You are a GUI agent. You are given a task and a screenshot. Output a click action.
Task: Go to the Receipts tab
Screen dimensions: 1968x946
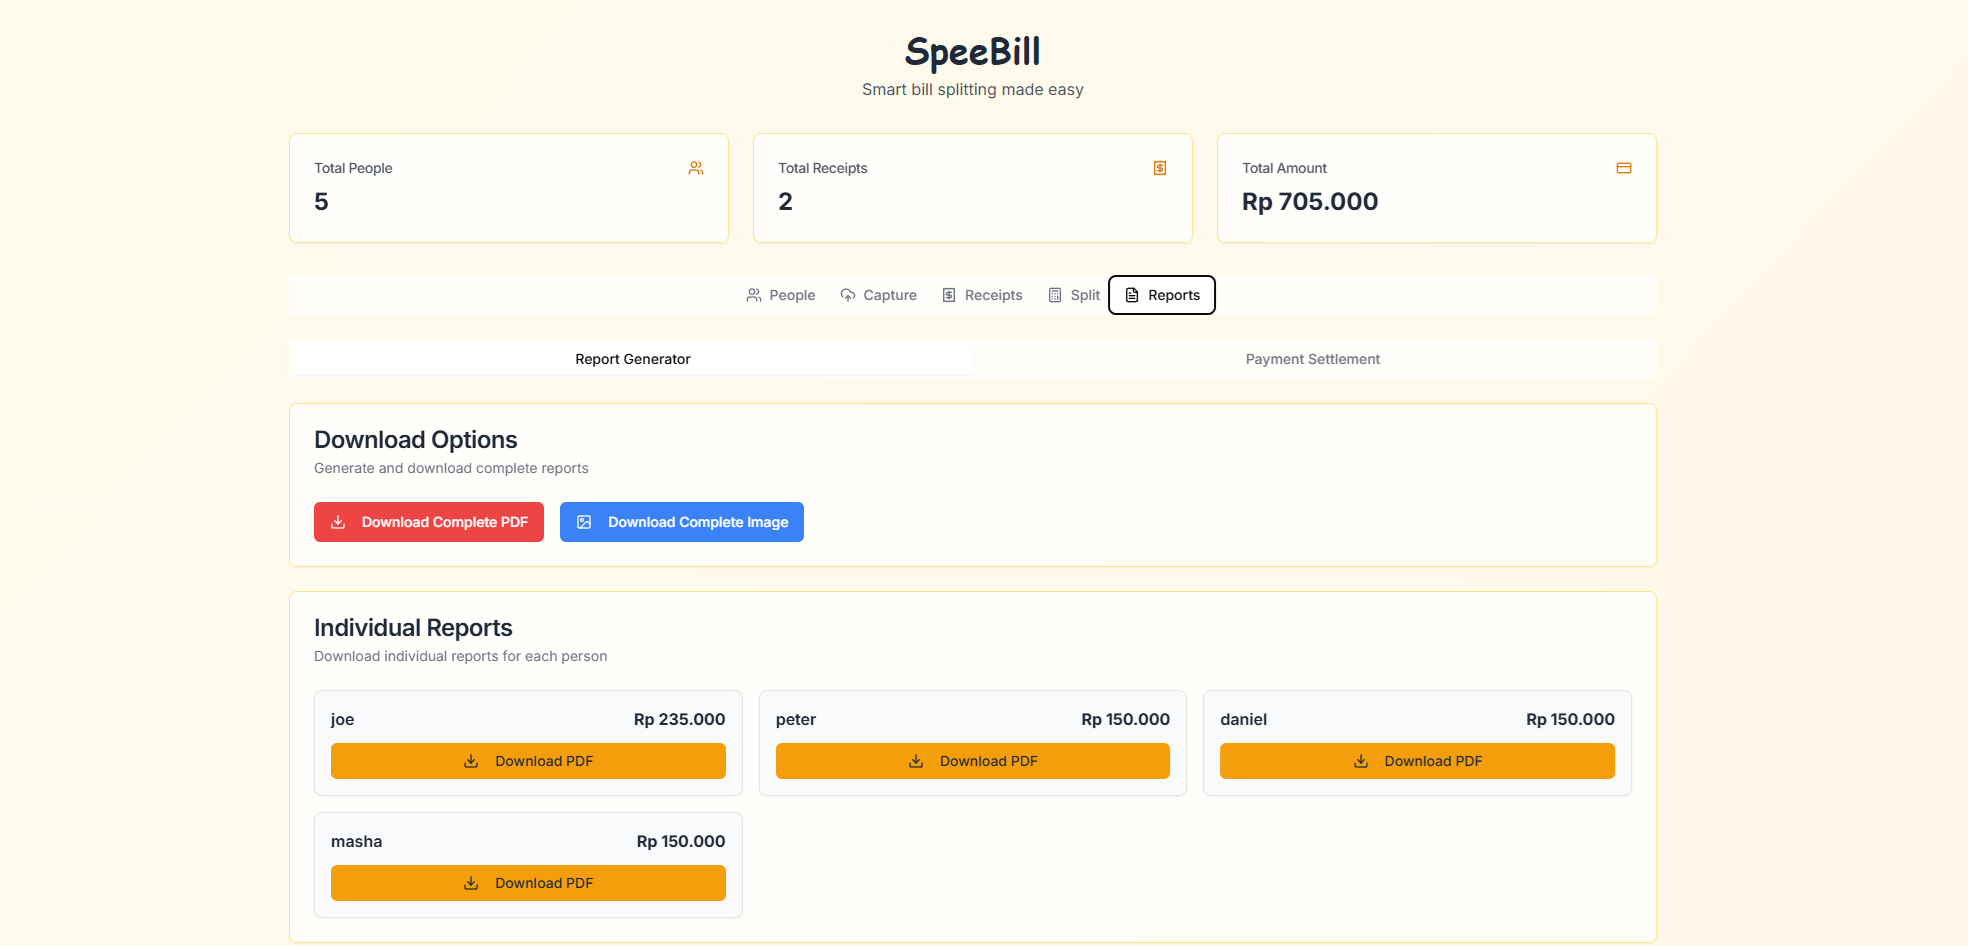(x=982, y=295)
